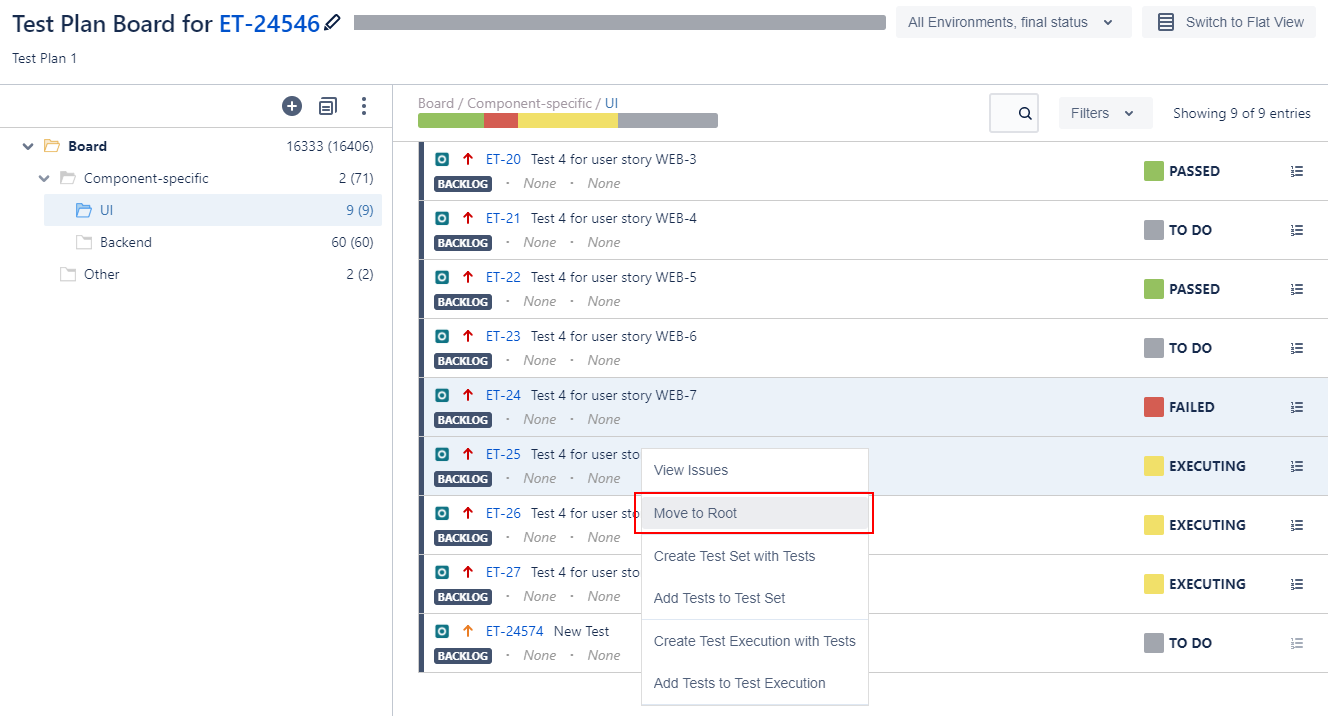Viewport: 1328px width, 716px height.
Task: Click yellow executing segment of progress bar
Action: 568,121
